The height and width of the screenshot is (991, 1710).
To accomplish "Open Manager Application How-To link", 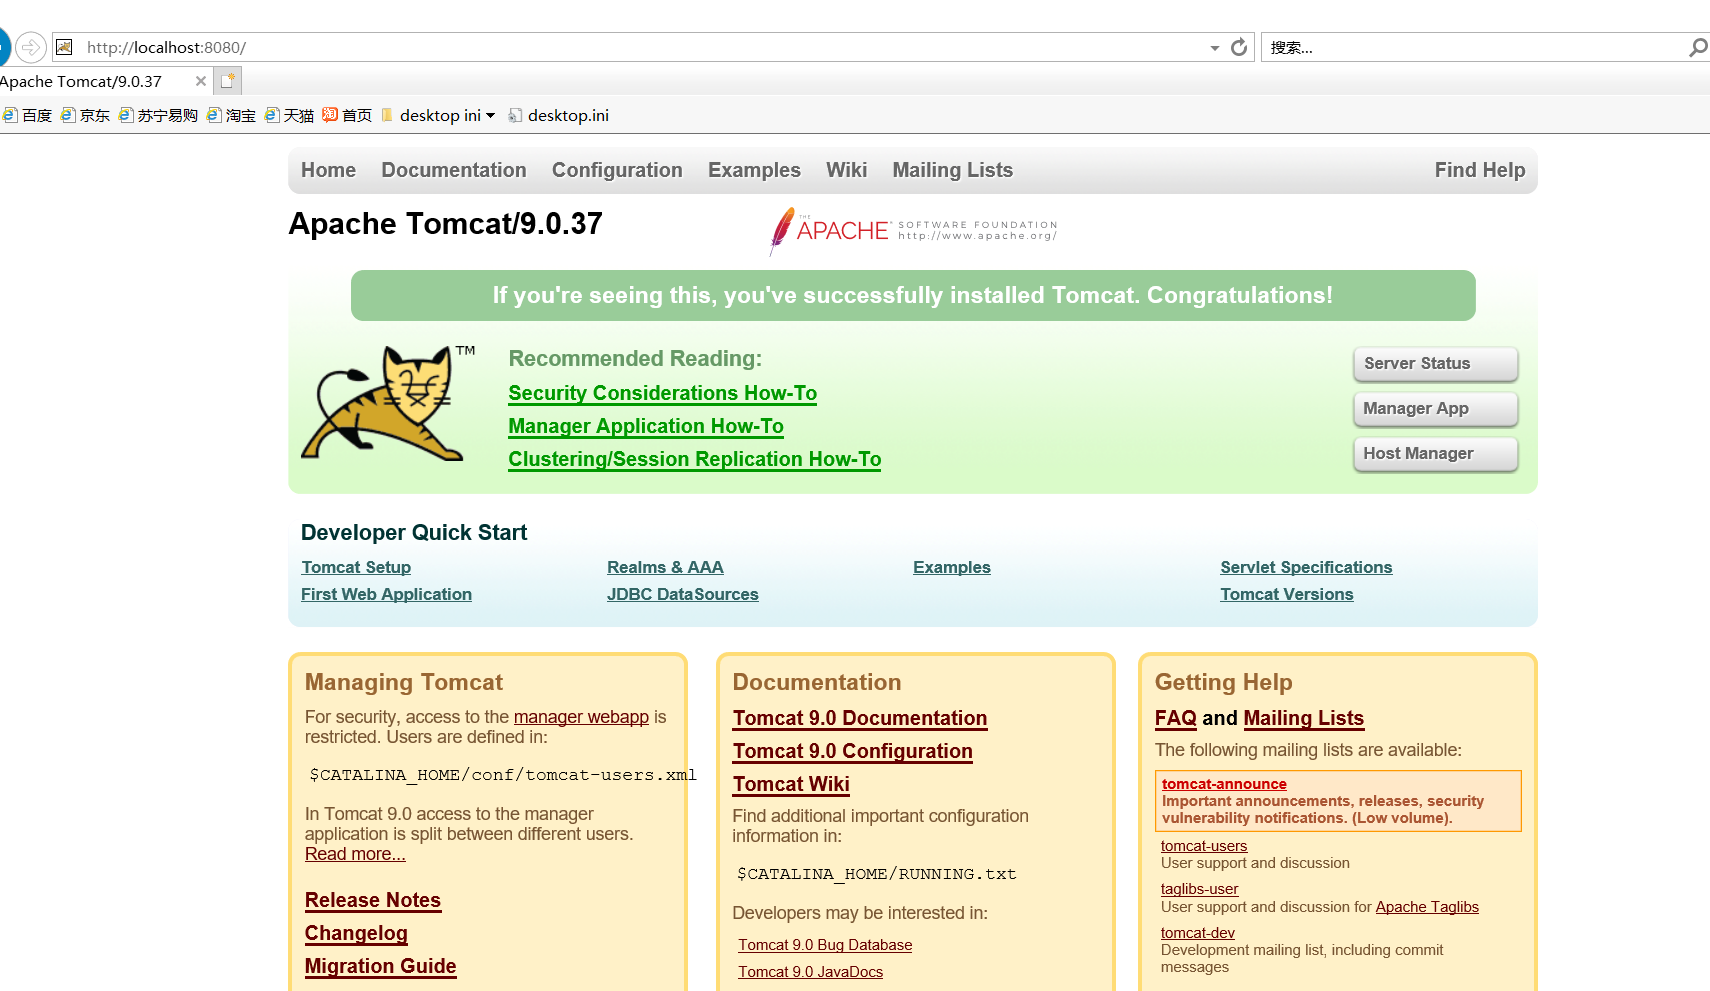I will 646,426.
